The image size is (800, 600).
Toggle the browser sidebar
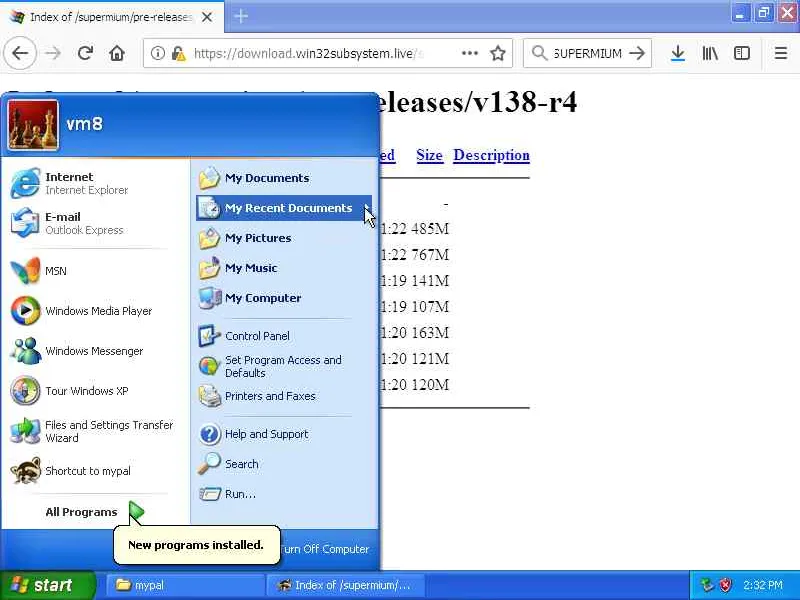point(742,53)
